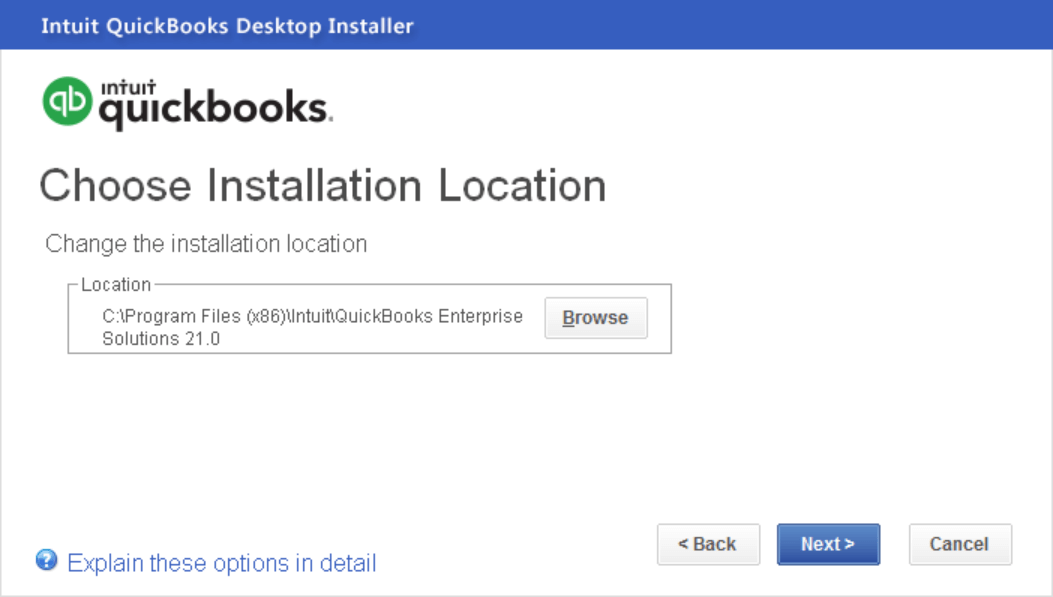Cancel the QuickBooks installation

[x=960, y=544]
